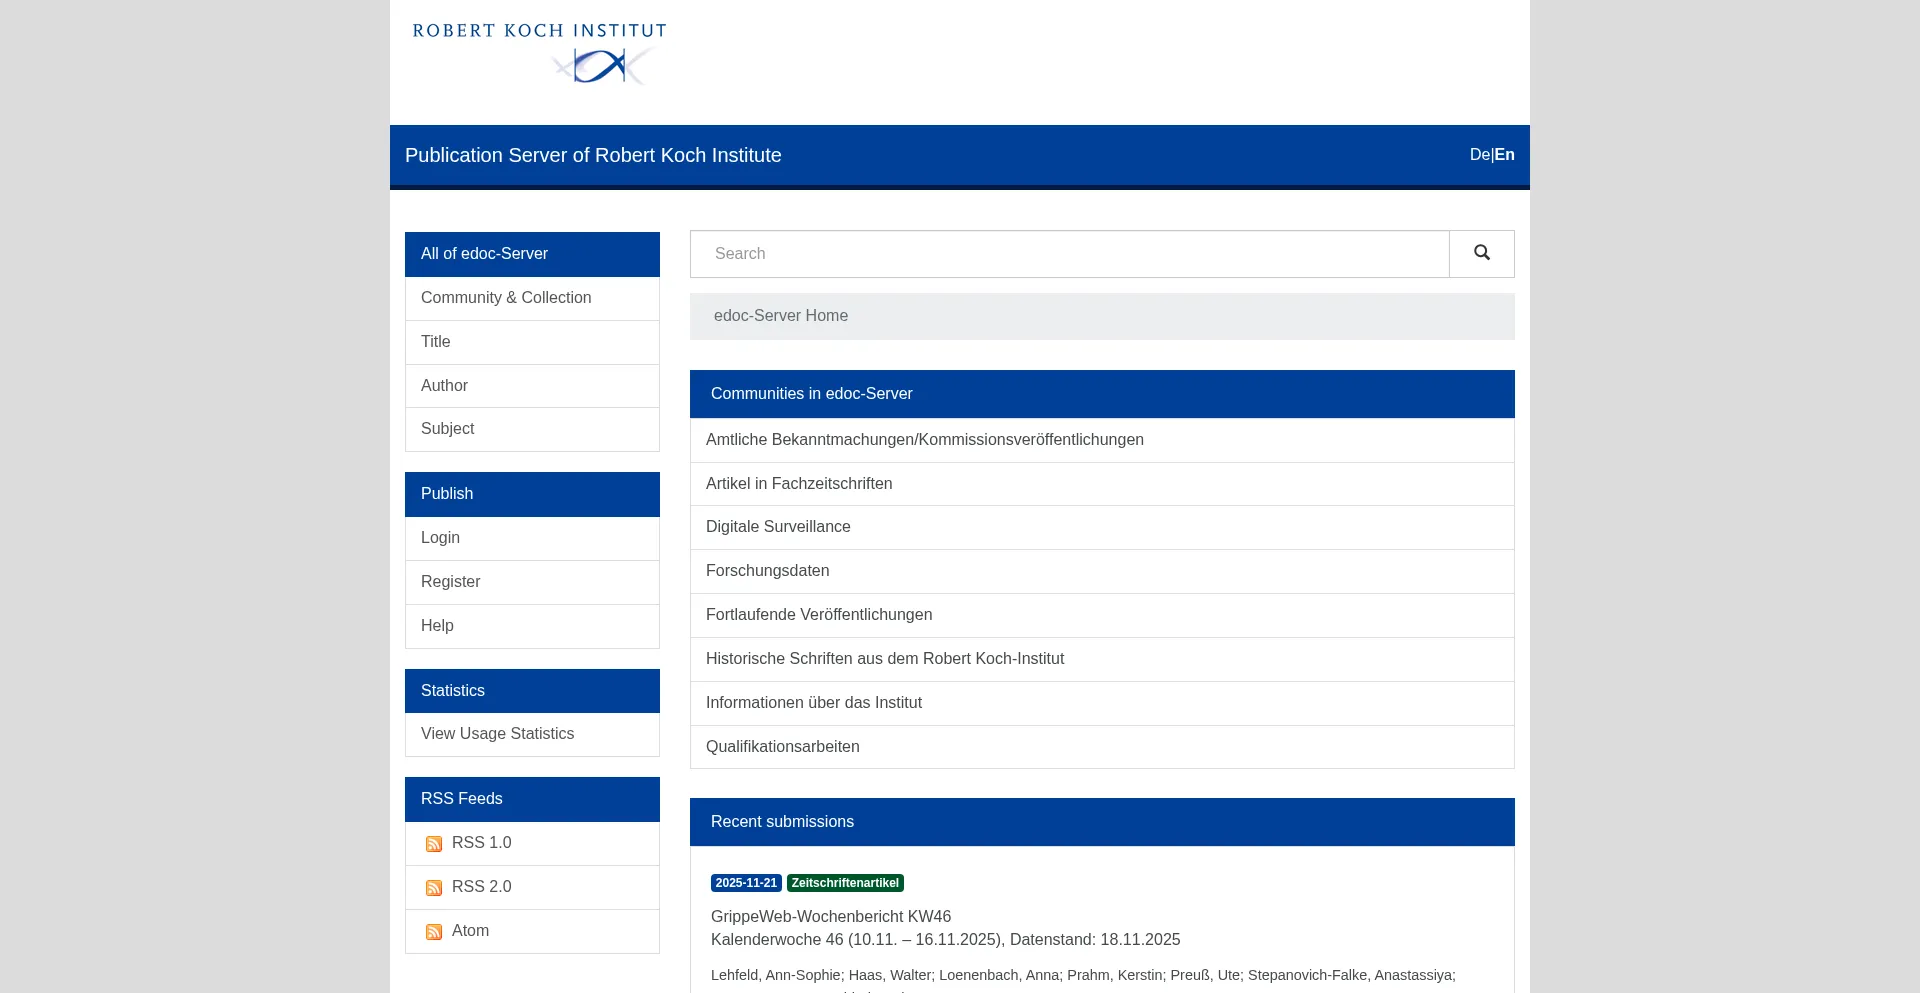1920x993 pixels.
Task: Open Artikel in Fachzeitschriften community
Action: 799,484
